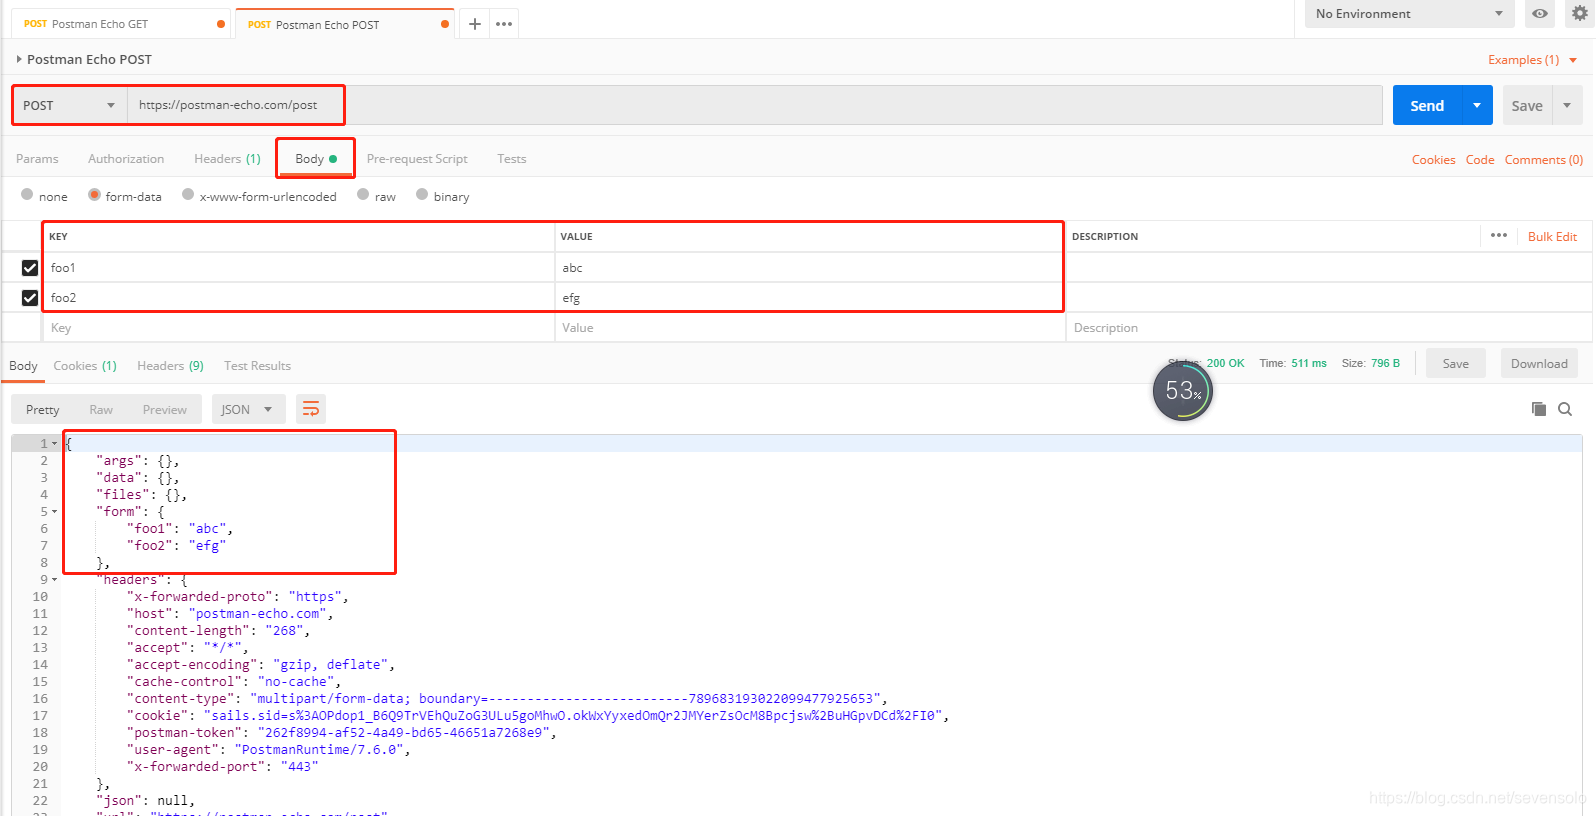1596x816 pixels.
Task: Open tab options ellipsis menu
Action: pyautogui.click(x=504, y=24)
